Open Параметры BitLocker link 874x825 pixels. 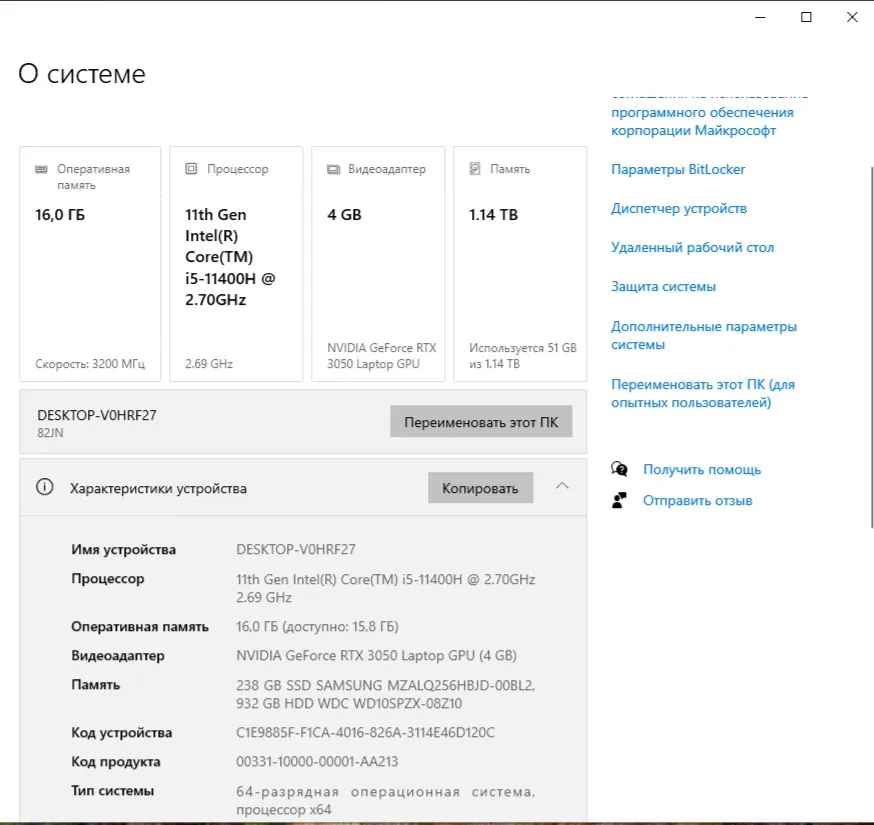678,169
